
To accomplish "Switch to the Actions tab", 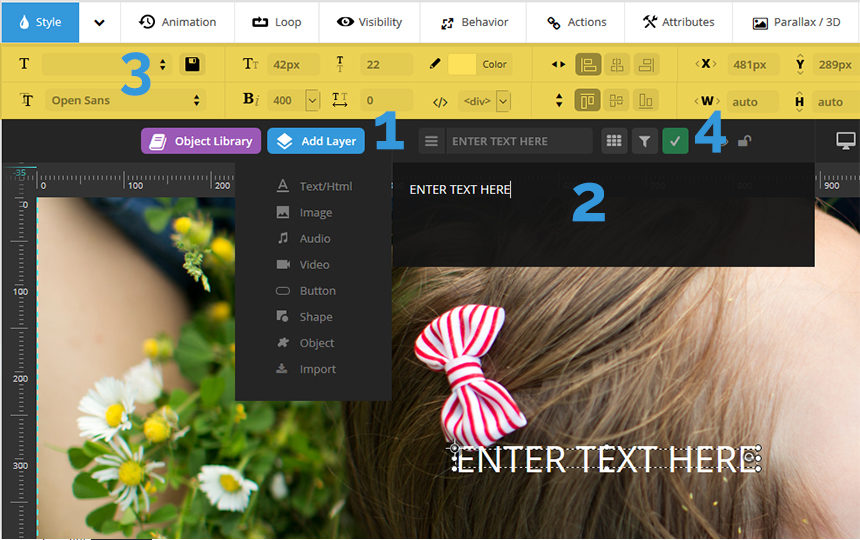I will (576, 22).
